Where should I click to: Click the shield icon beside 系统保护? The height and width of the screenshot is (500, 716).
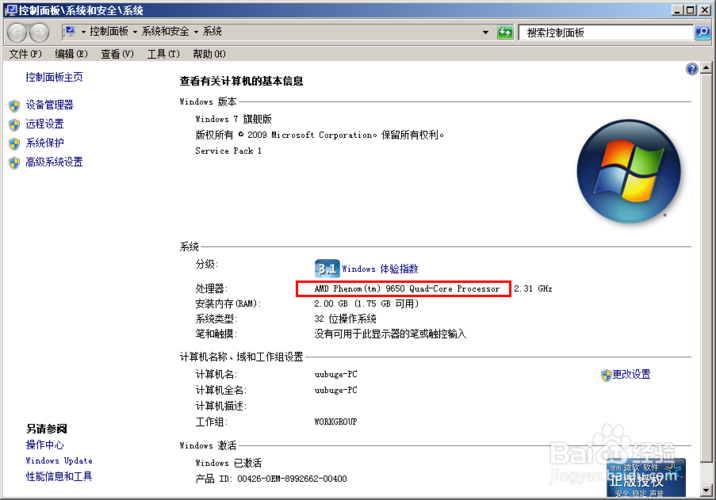click(x=15, y=144)
